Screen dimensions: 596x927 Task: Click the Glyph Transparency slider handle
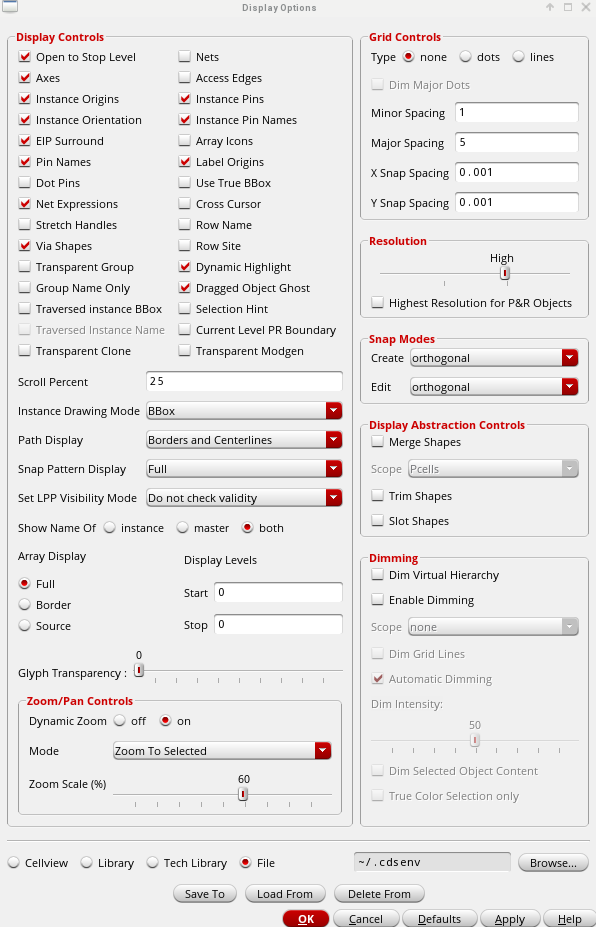[x=138, y=670]
